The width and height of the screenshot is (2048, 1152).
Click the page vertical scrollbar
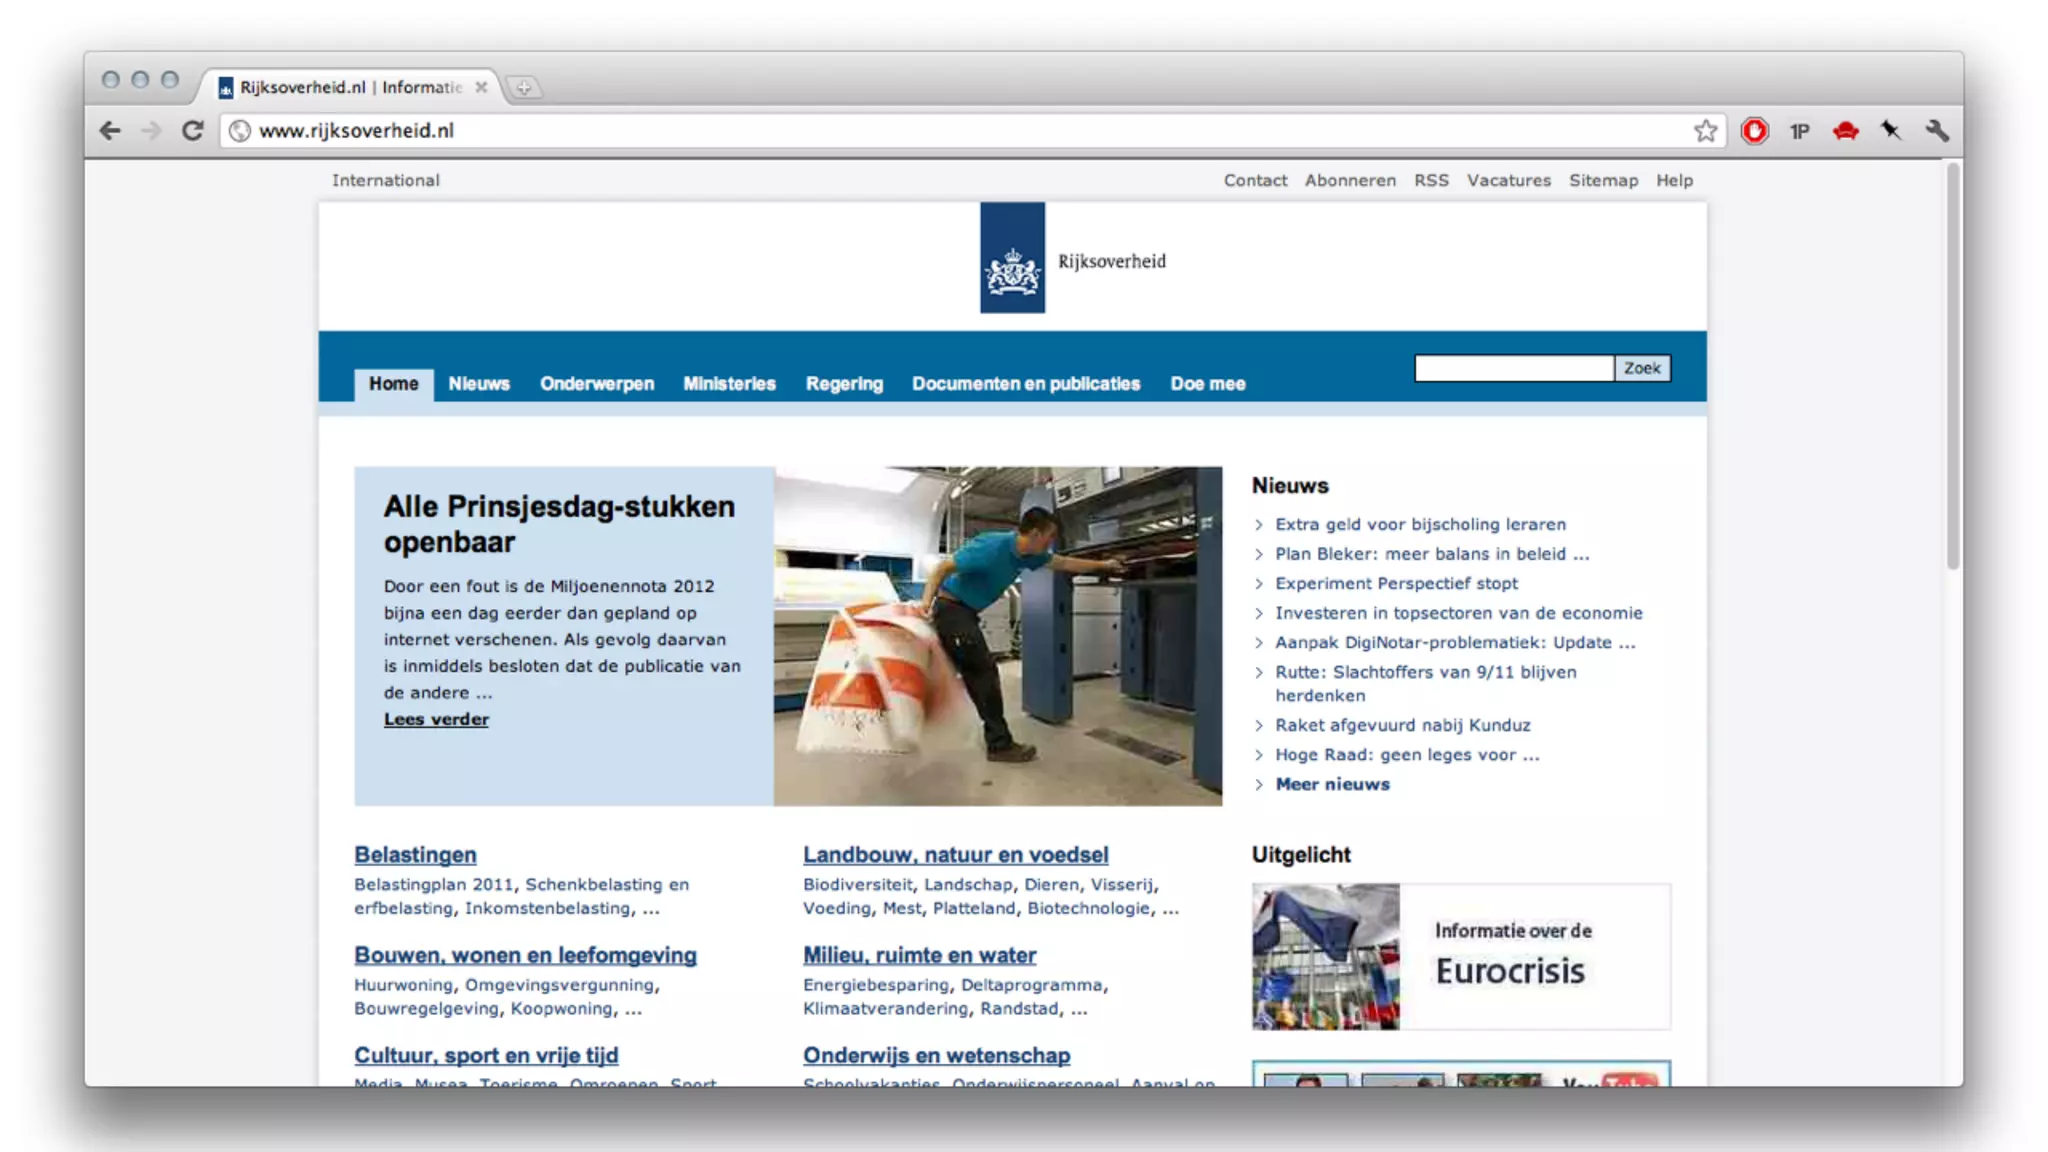click(x=1952, y=366)
